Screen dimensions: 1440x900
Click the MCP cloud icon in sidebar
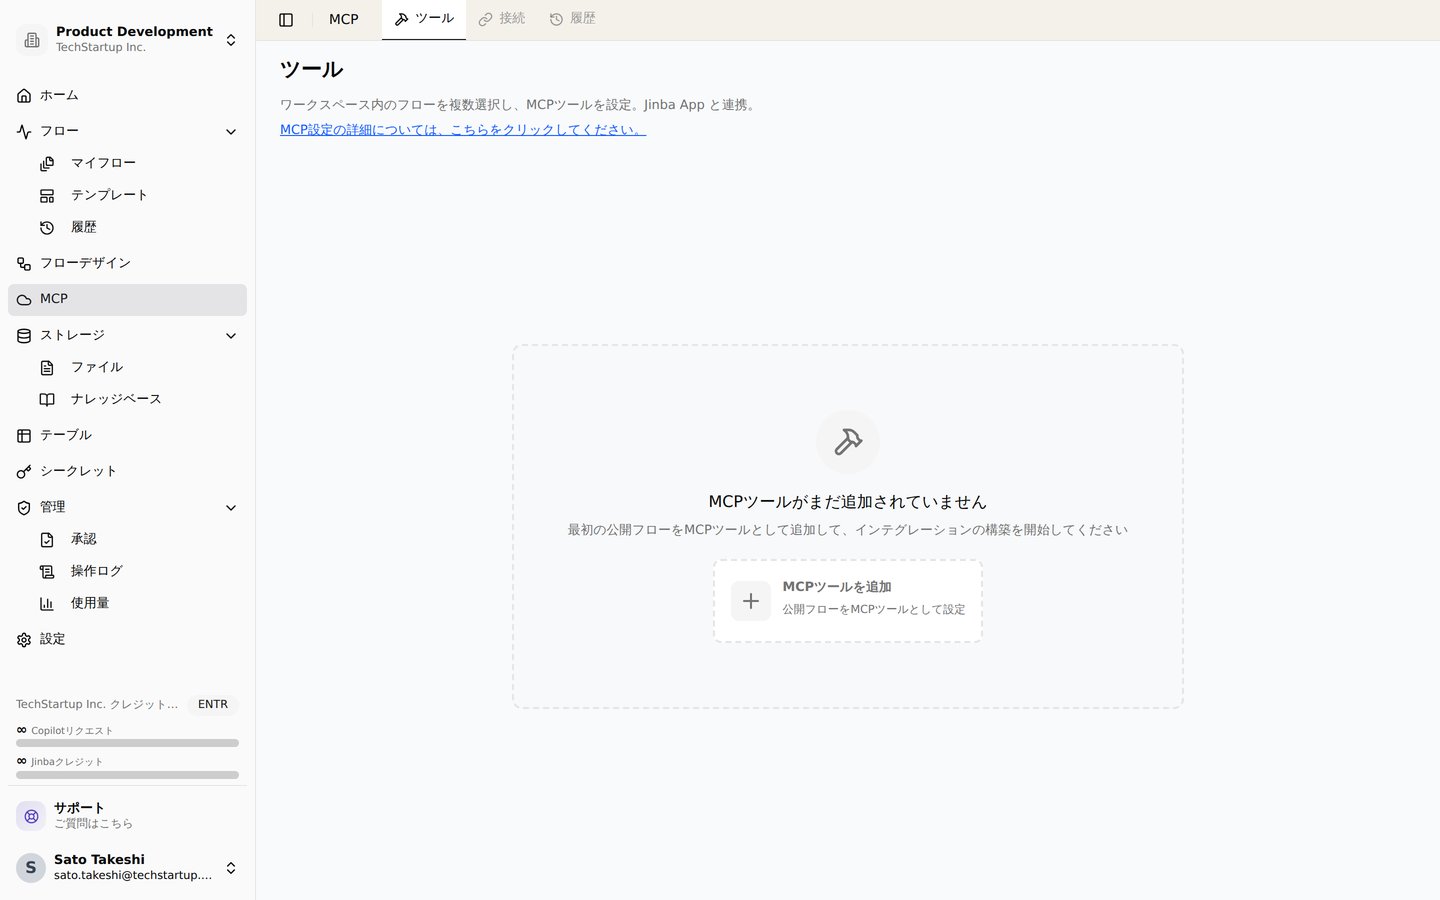[x=24, y=300]
